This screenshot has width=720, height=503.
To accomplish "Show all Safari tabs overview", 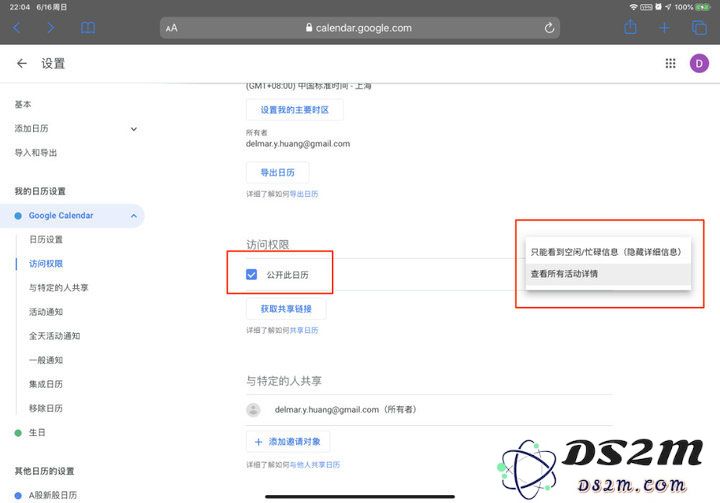I will click(699, 28).
